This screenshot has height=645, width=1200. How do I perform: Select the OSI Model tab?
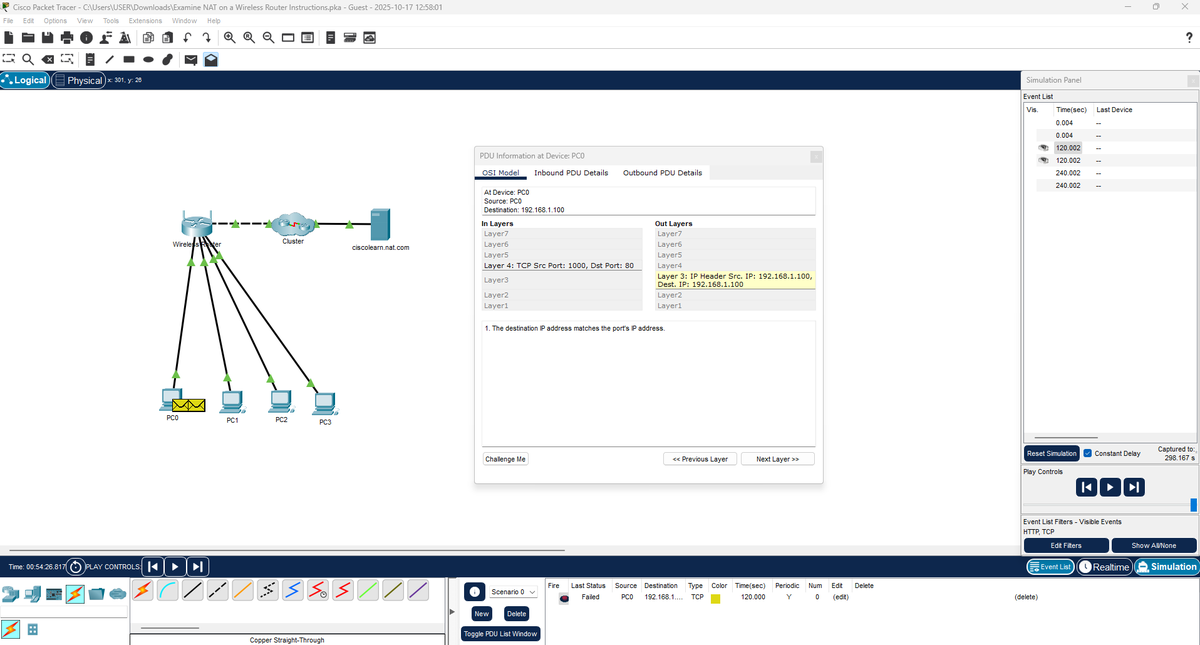coord(501,172)
